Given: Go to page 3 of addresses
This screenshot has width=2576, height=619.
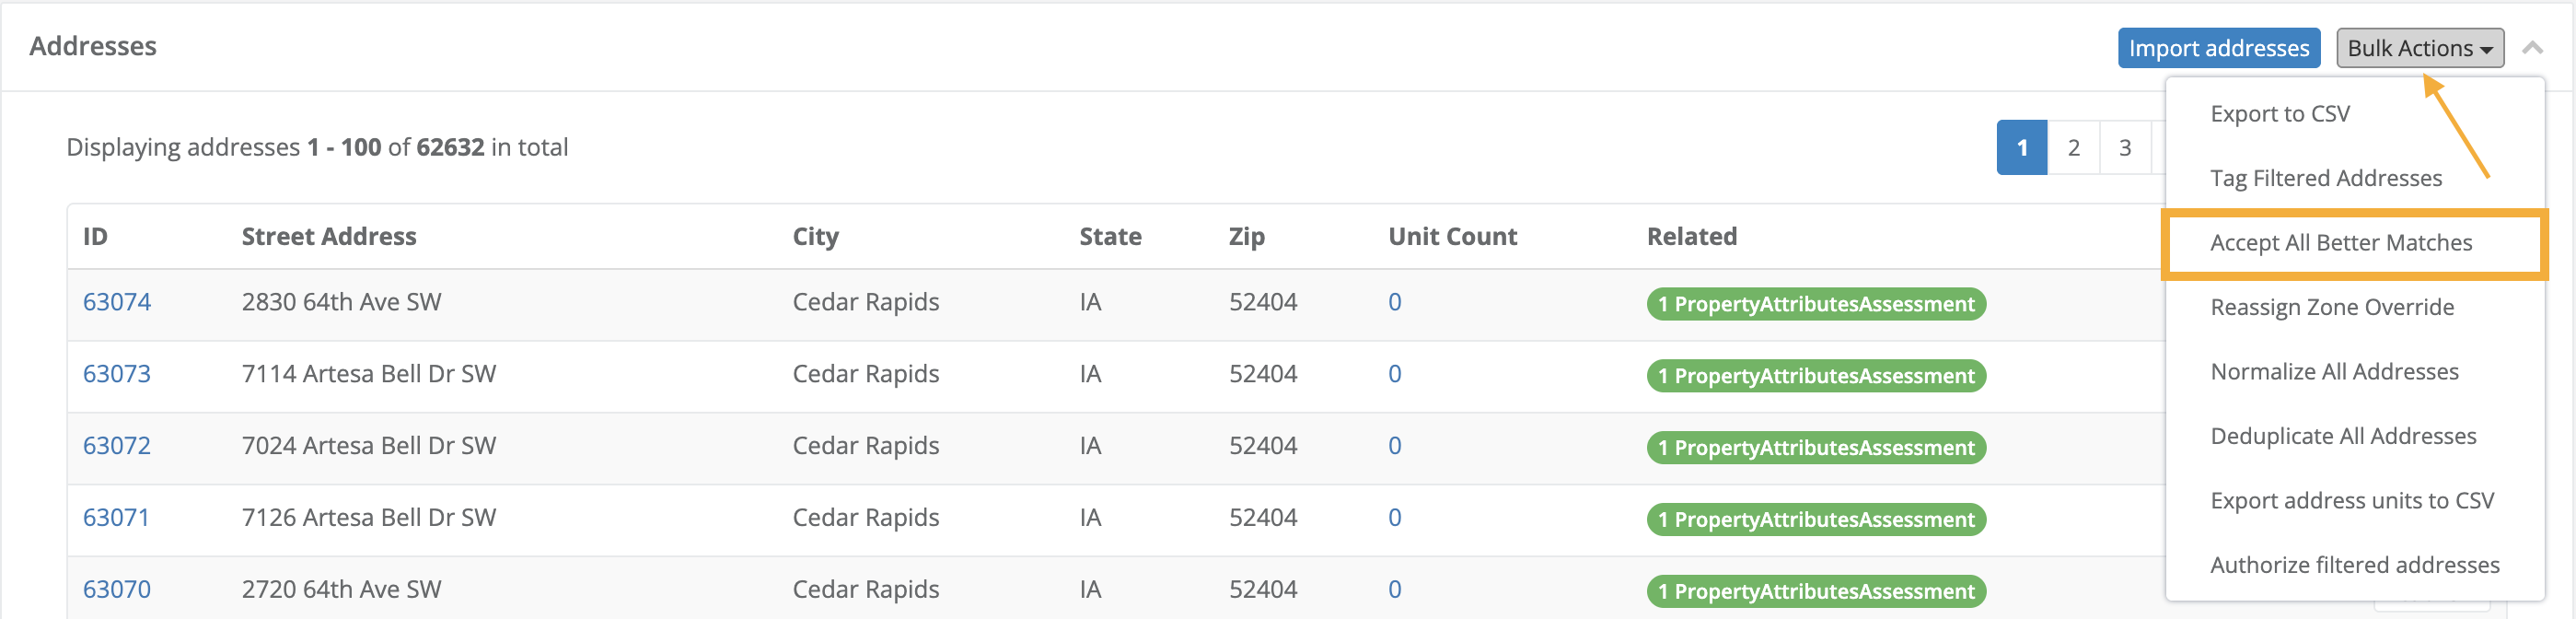Looking at the screenshot, I should click(2125, 148).
